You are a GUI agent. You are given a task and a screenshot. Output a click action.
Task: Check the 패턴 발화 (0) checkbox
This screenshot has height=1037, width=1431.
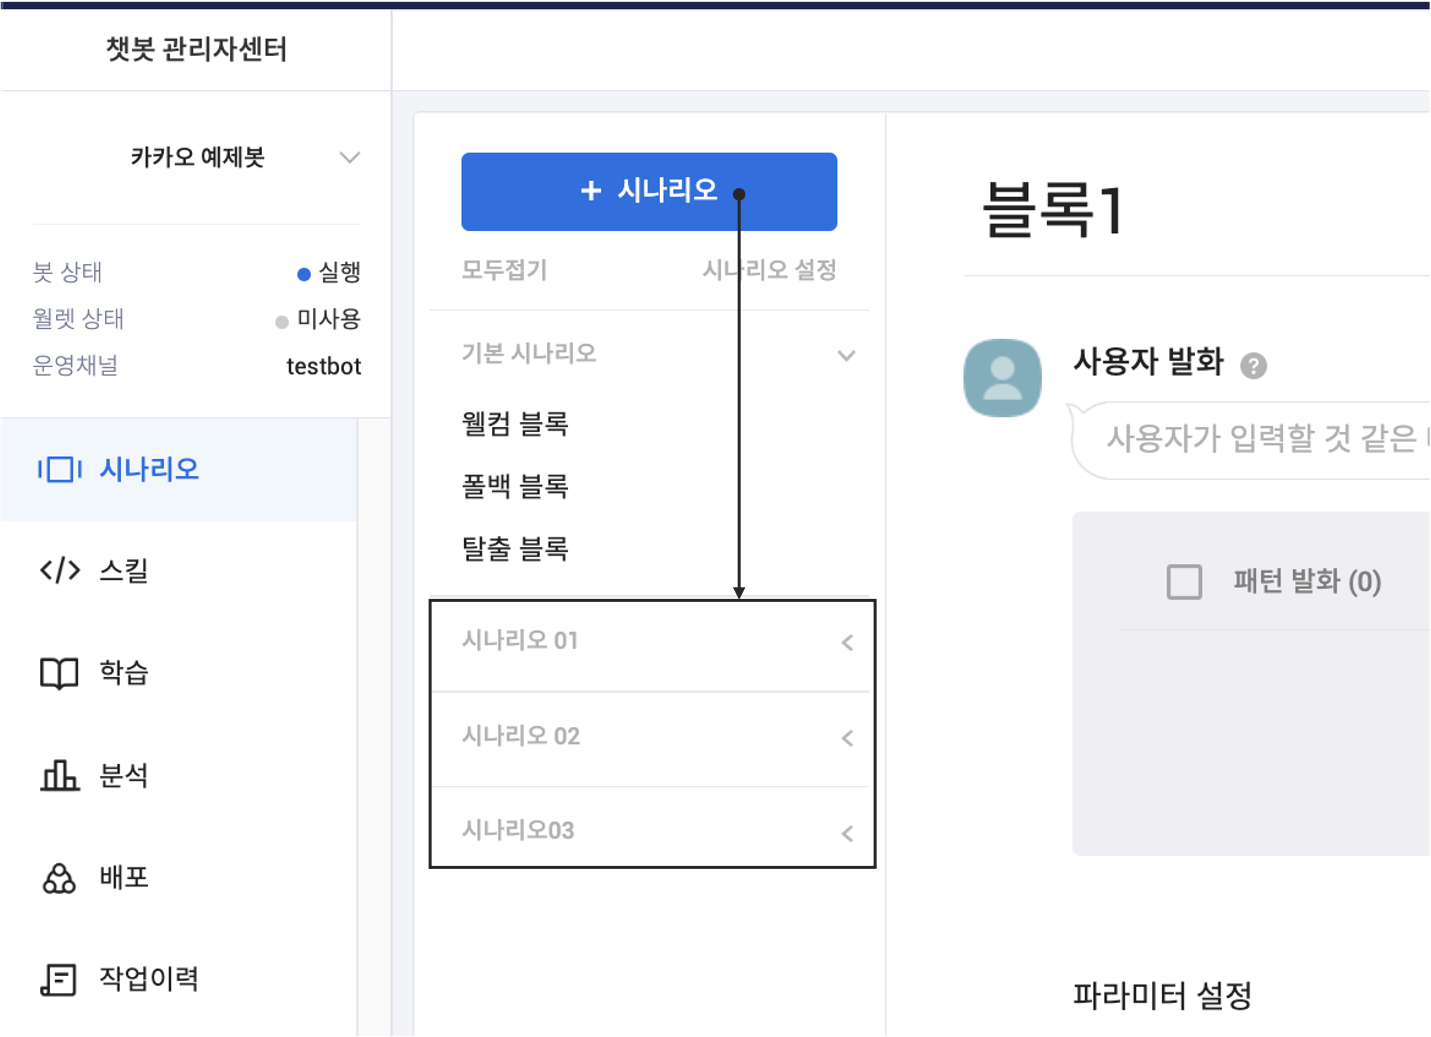click(x=1184, y=581)
